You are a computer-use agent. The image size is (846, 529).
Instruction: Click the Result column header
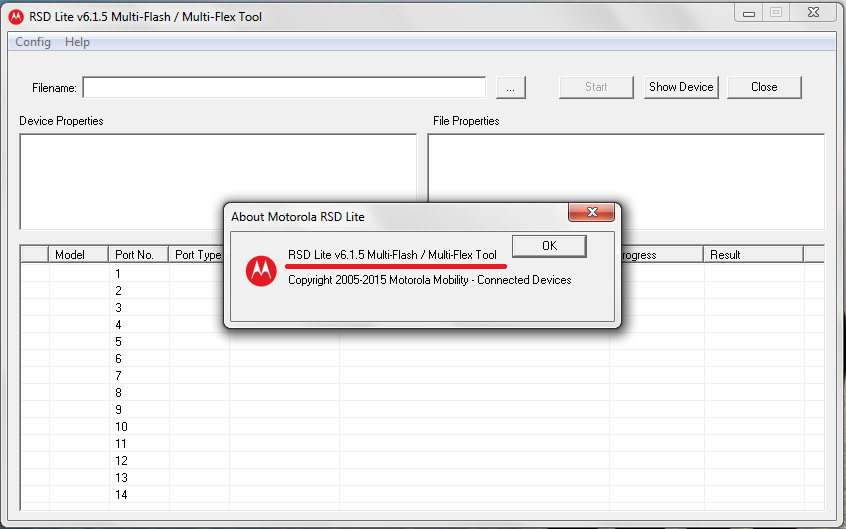click(753, 255)
